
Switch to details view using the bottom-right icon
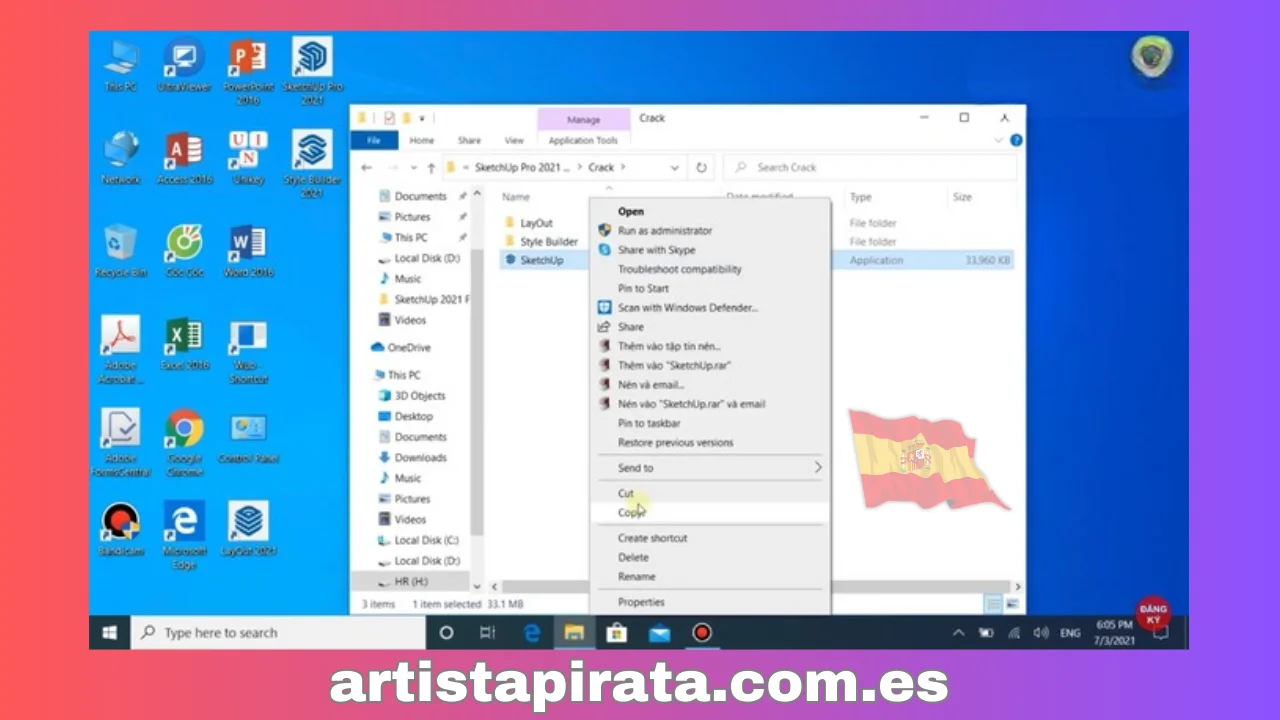[993, 604]
